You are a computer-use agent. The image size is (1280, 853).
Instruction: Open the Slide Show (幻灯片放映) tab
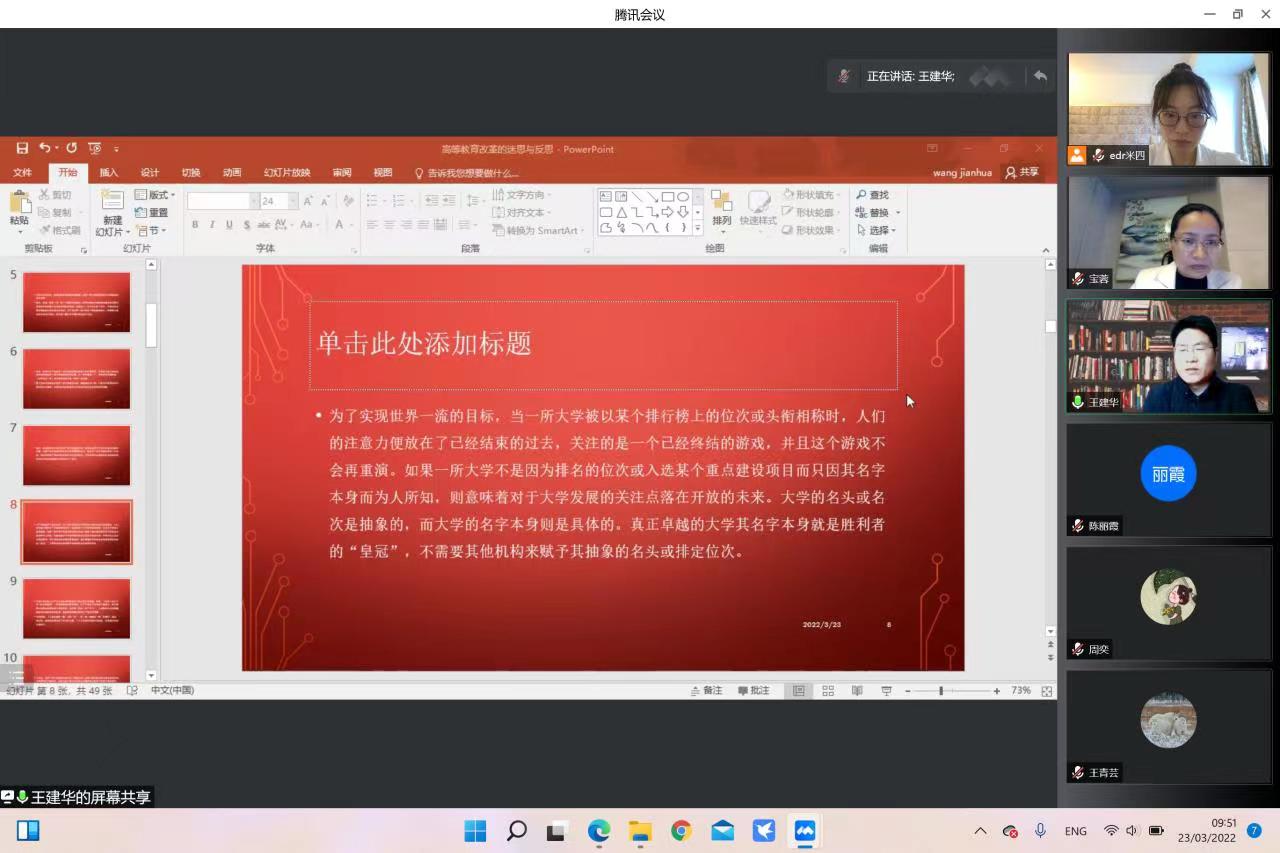click(x=287, y=172)
